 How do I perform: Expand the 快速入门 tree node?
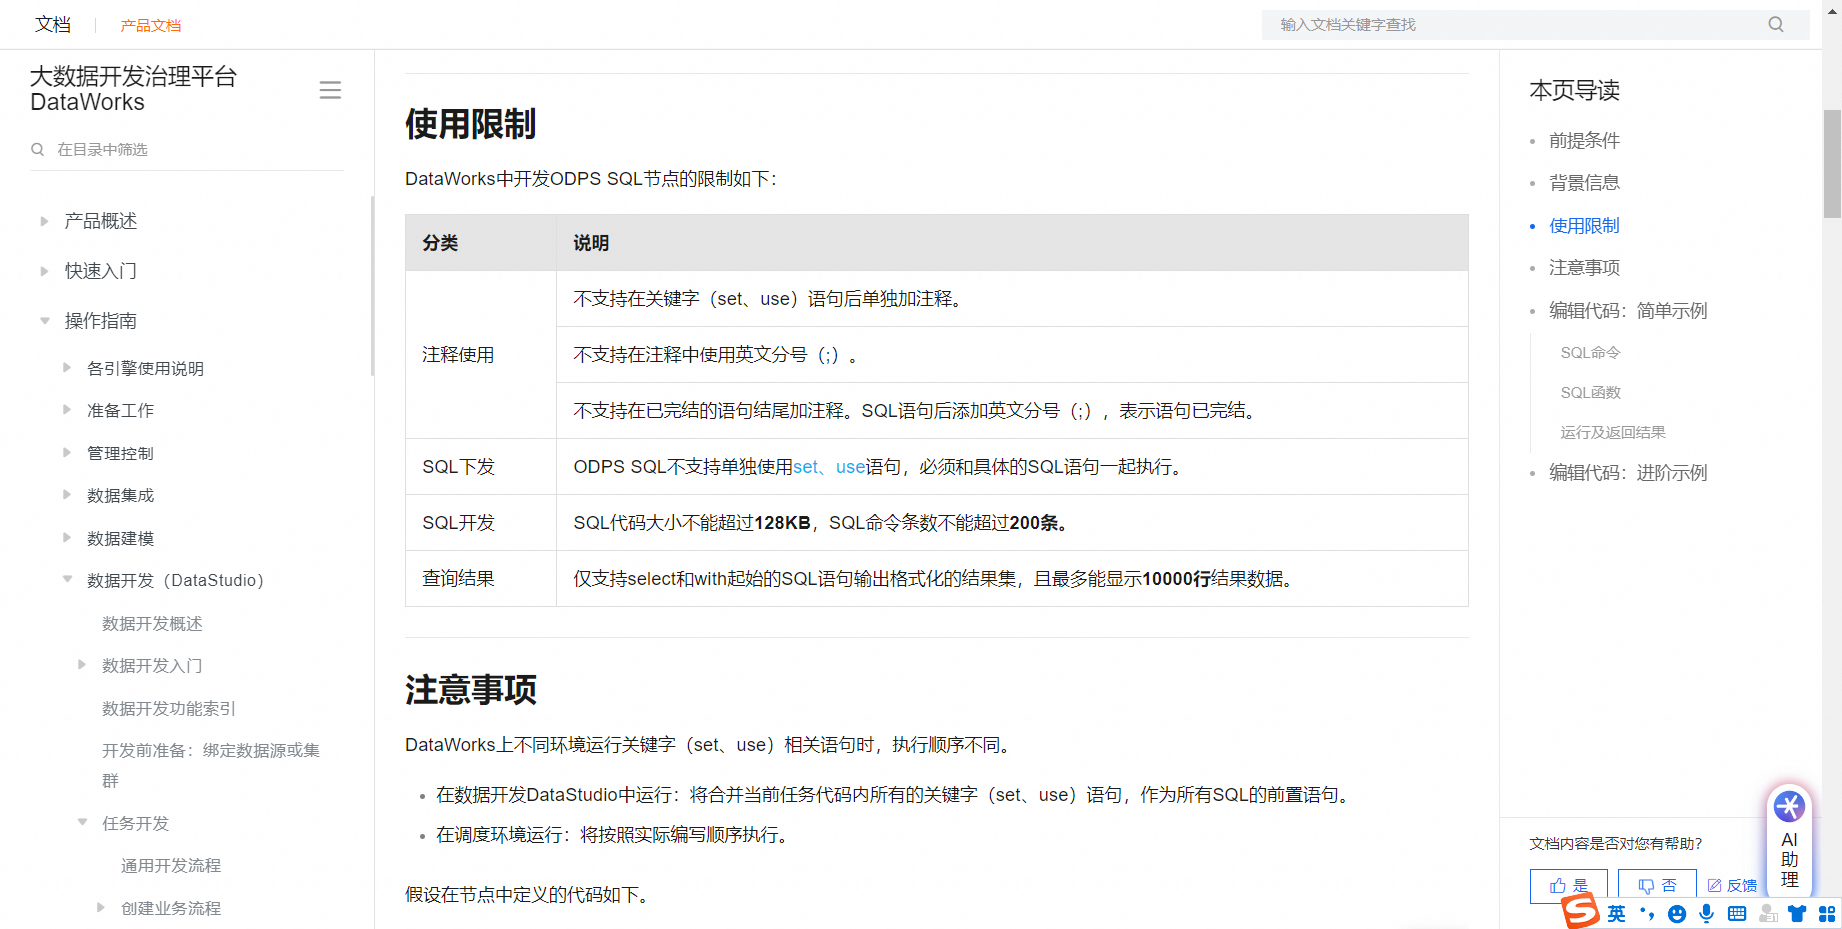pyautogui.click(x=44, y=271)
